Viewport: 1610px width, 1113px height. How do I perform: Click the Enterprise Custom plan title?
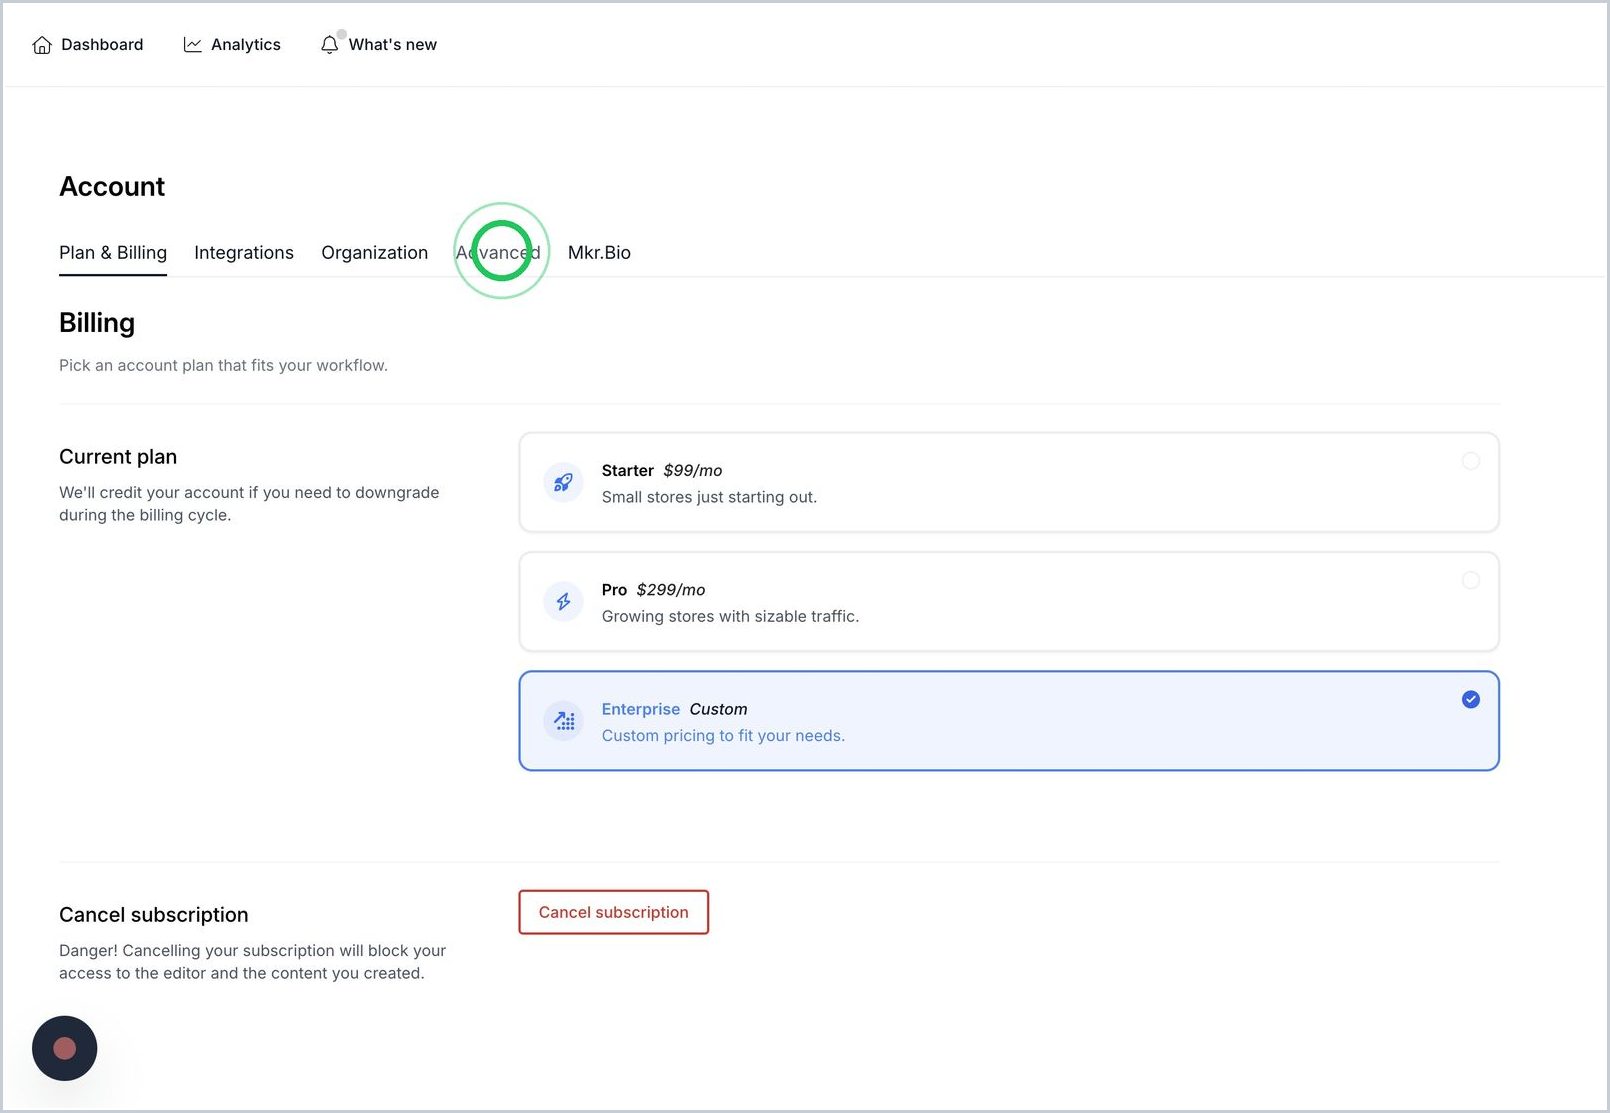tap(674, 709)
